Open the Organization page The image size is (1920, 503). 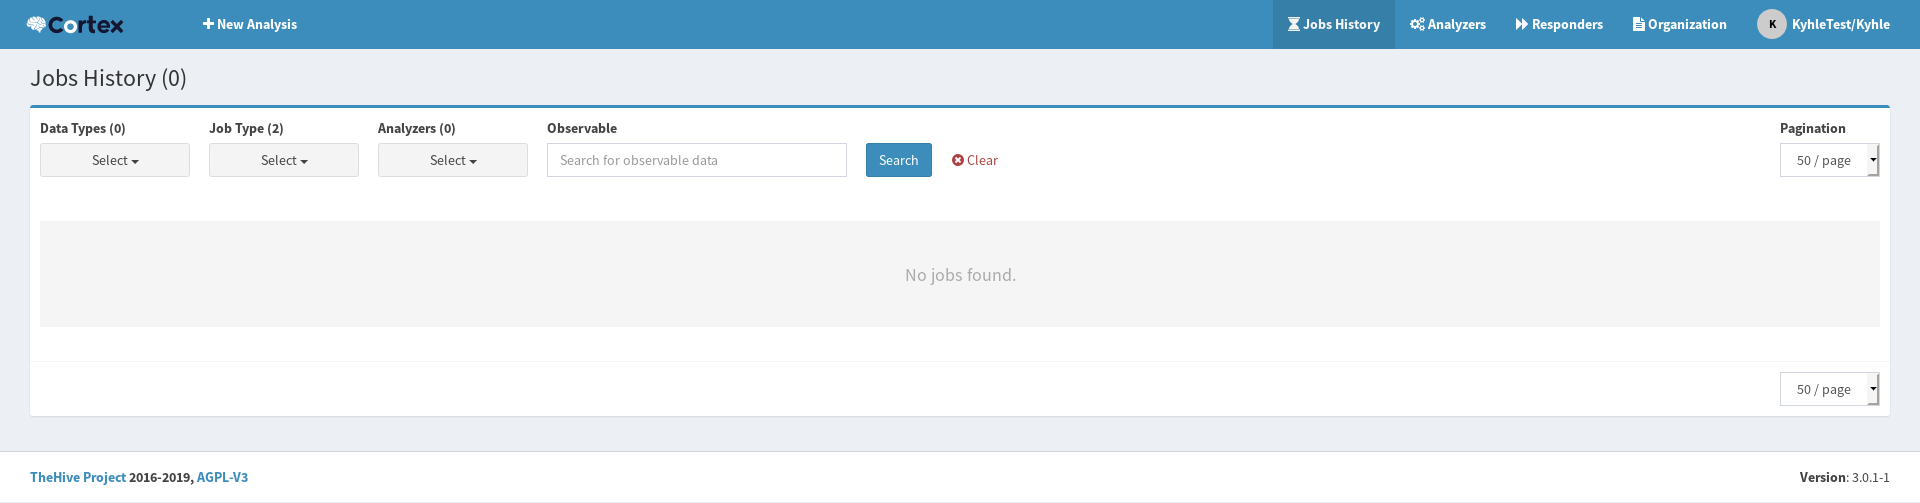pos(1686,24)
